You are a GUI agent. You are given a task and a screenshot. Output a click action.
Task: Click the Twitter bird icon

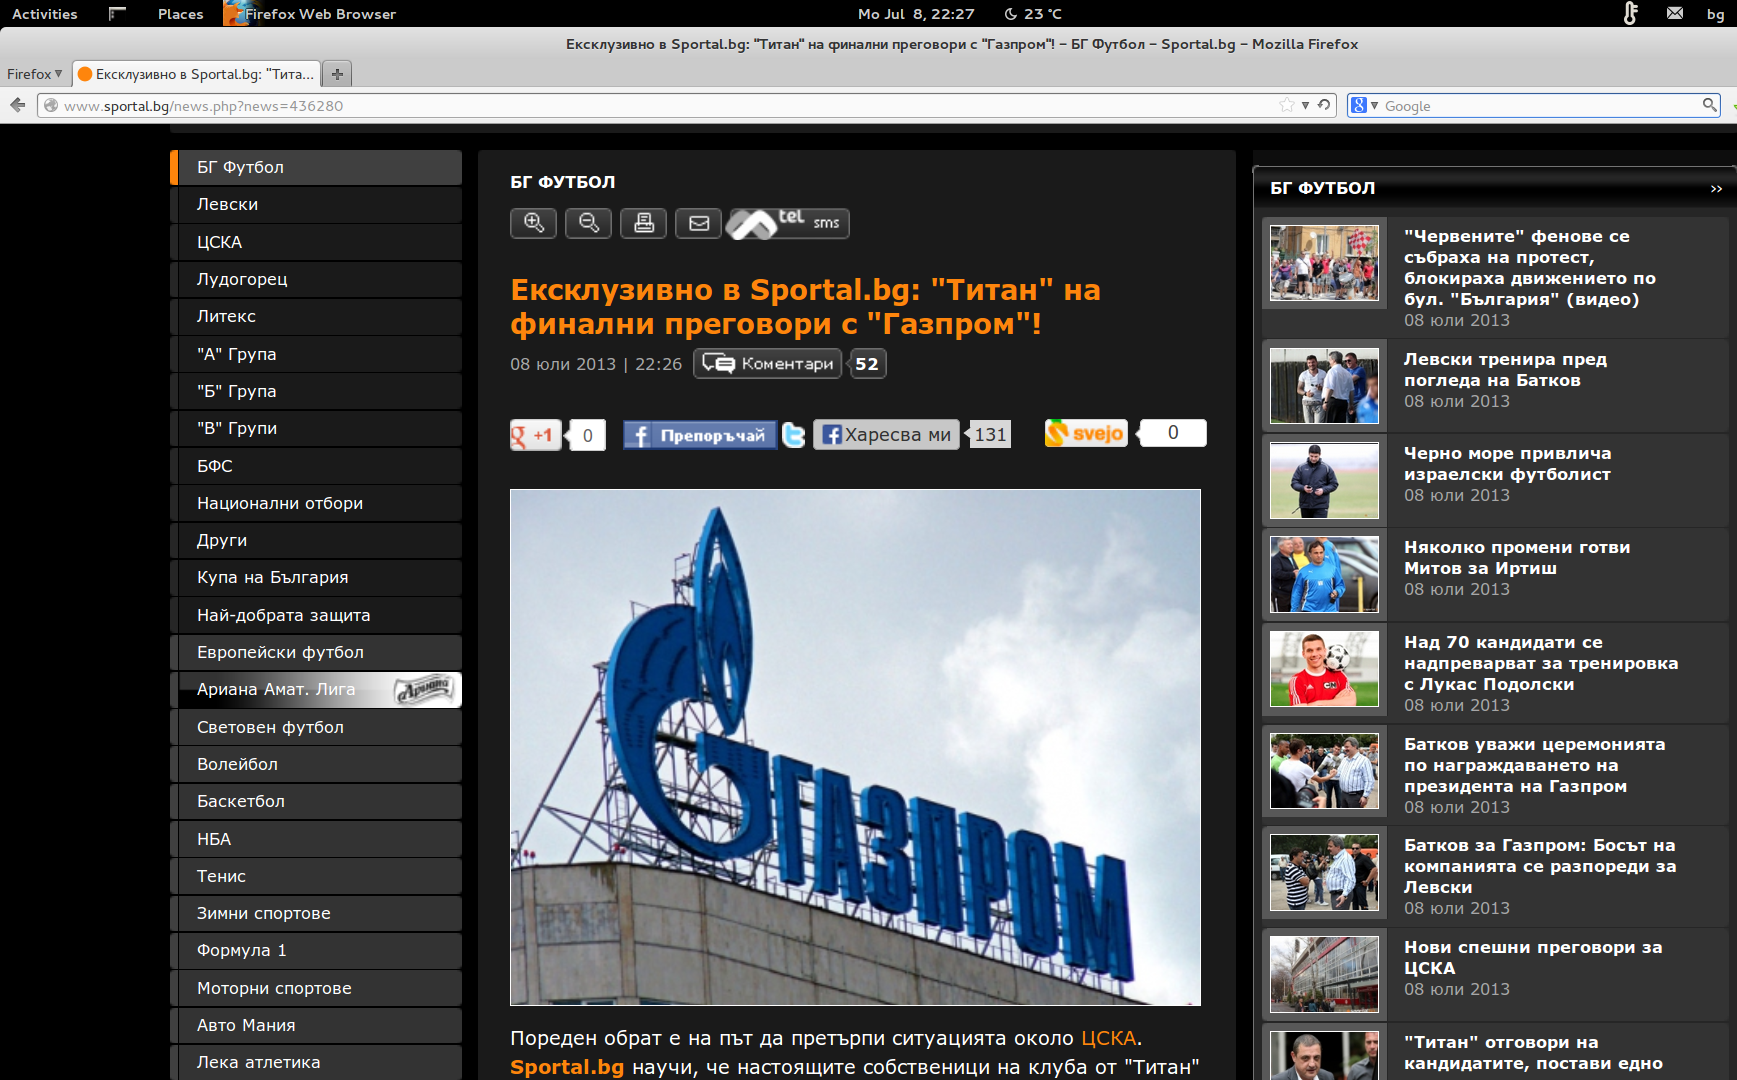click(794, 435)
